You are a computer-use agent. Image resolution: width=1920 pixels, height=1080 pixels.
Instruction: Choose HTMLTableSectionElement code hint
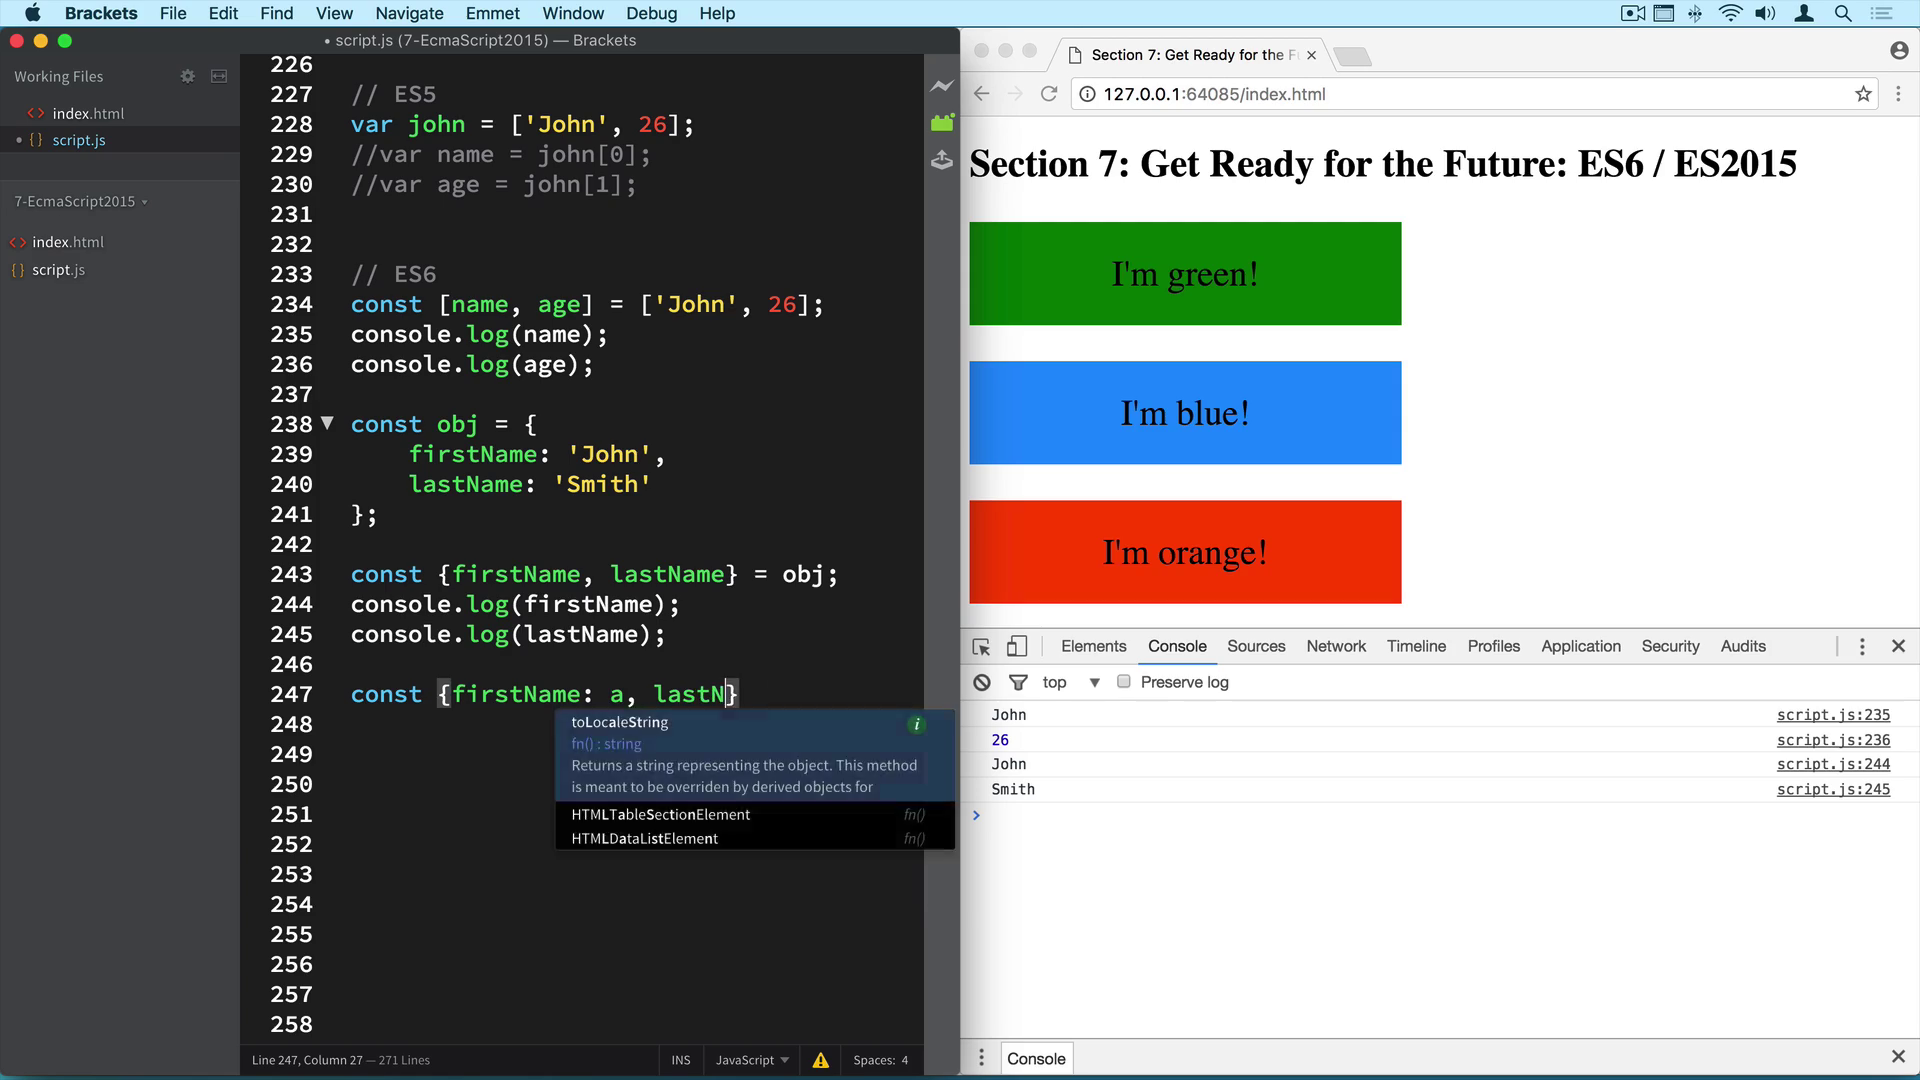point(755,815)
